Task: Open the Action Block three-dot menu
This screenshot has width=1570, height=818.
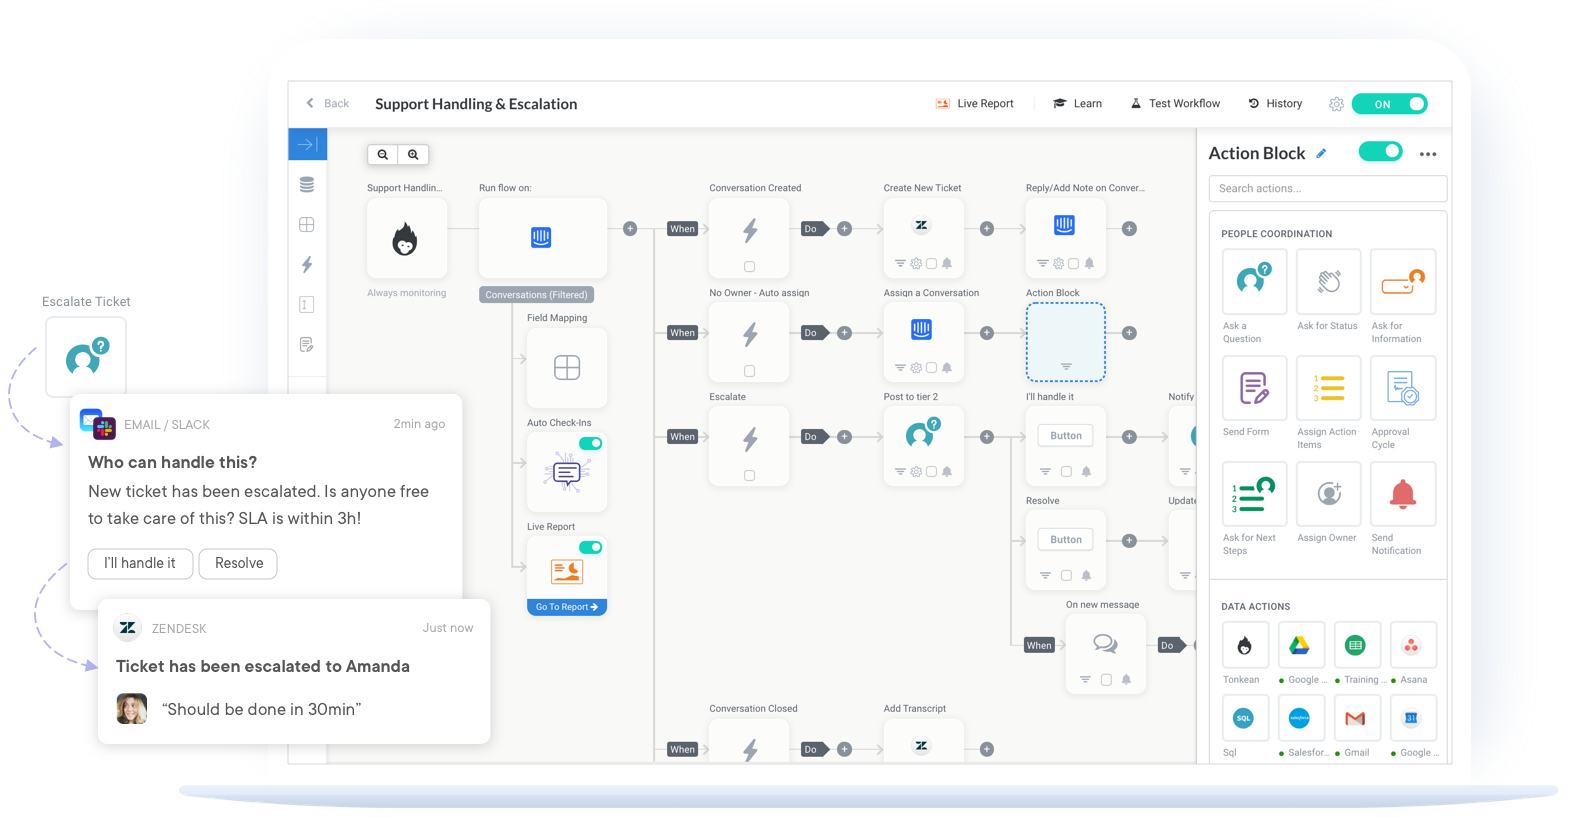Action: [x=1428, y=154]
